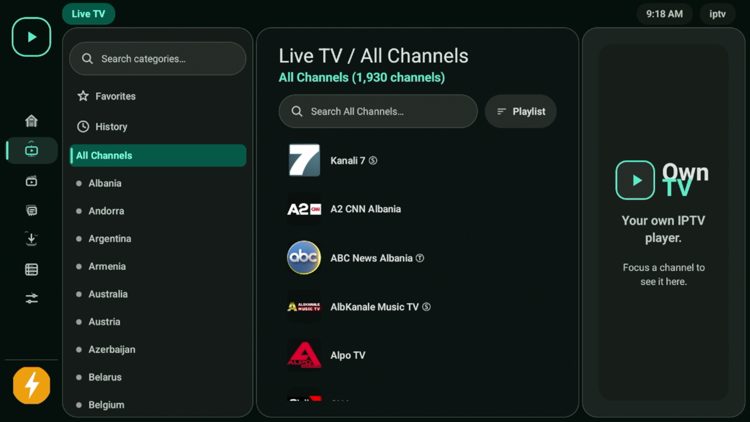Click the magnifier icon in channel search
The image size is (750, 422).
click(297, 111)
